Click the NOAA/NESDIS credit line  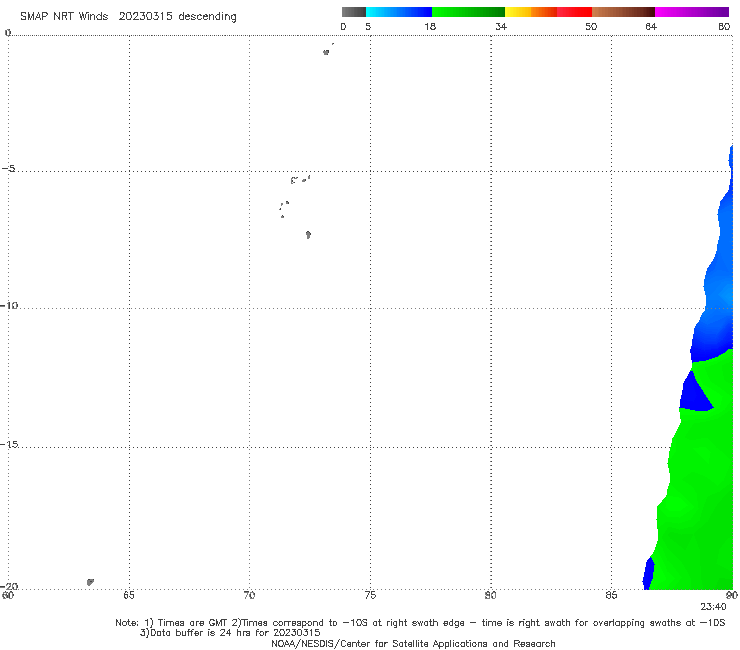(413, 644)
